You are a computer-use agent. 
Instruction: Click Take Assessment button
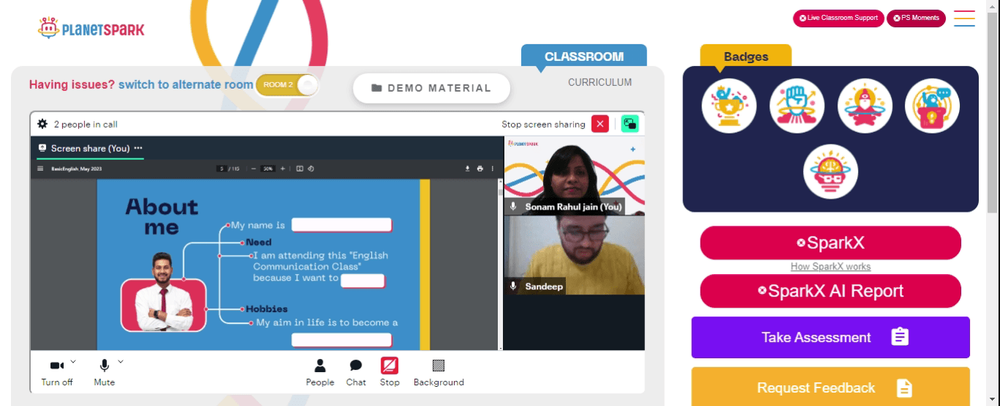pos(830,337)
